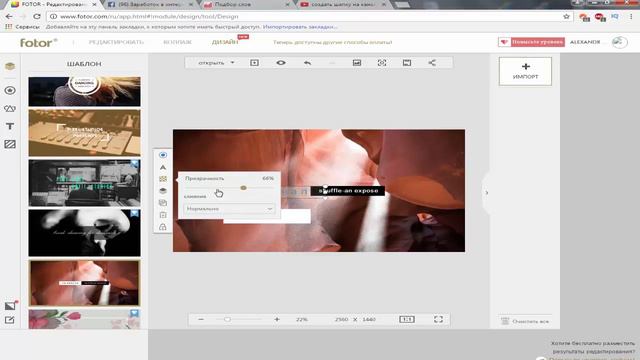Click the grid pattern icon in floating toolbar

(163, 179)
